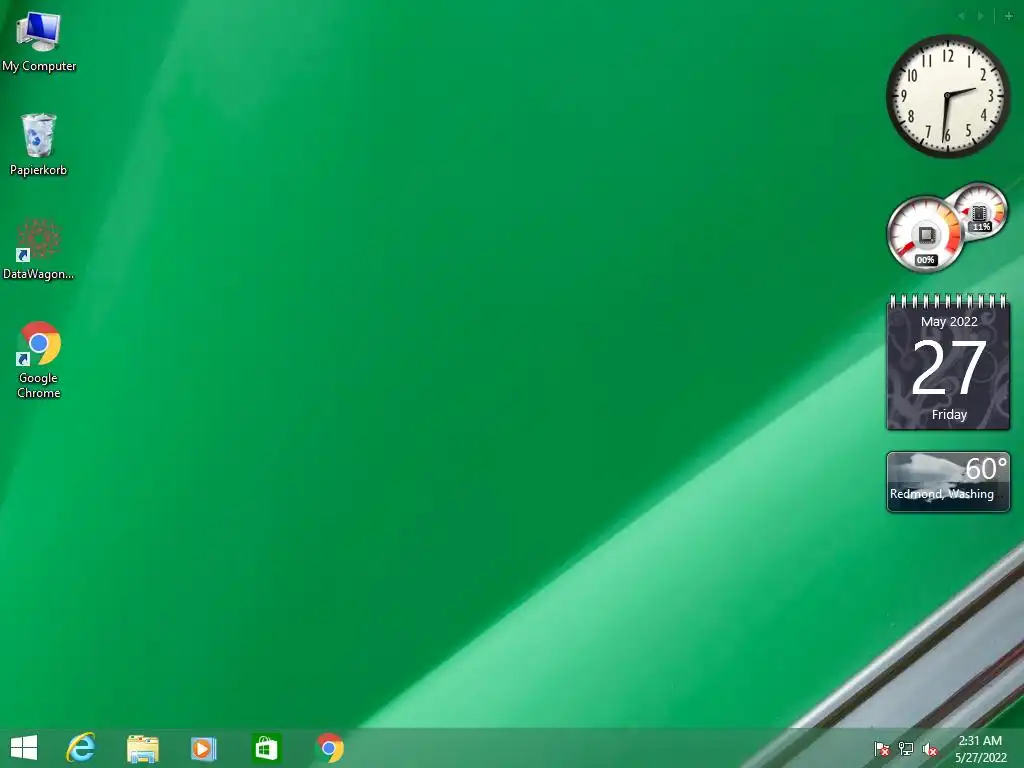Viewport: 1024px width, 768px height.
Task: Click the 60° temperature in weather gadget
Action: [x=985, y=468]
